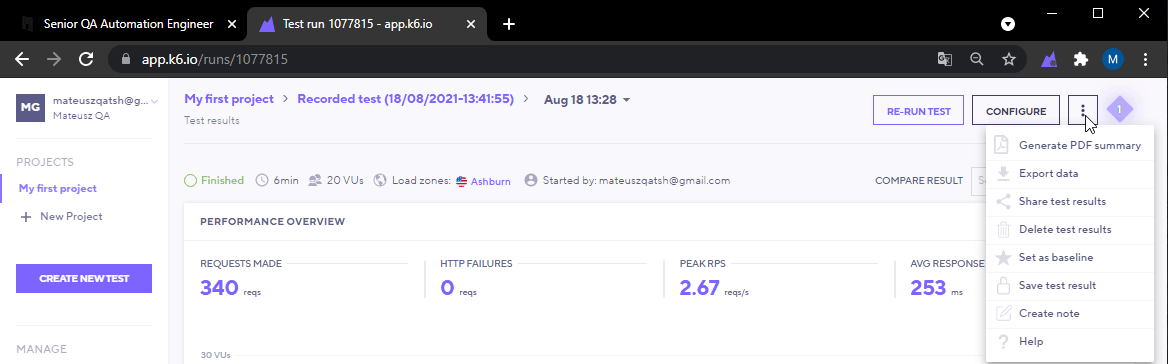The height and width of the screenshot is (364, 1168).
Task: Open the Chrome profile avatar M
Action: click(1113, 60)
